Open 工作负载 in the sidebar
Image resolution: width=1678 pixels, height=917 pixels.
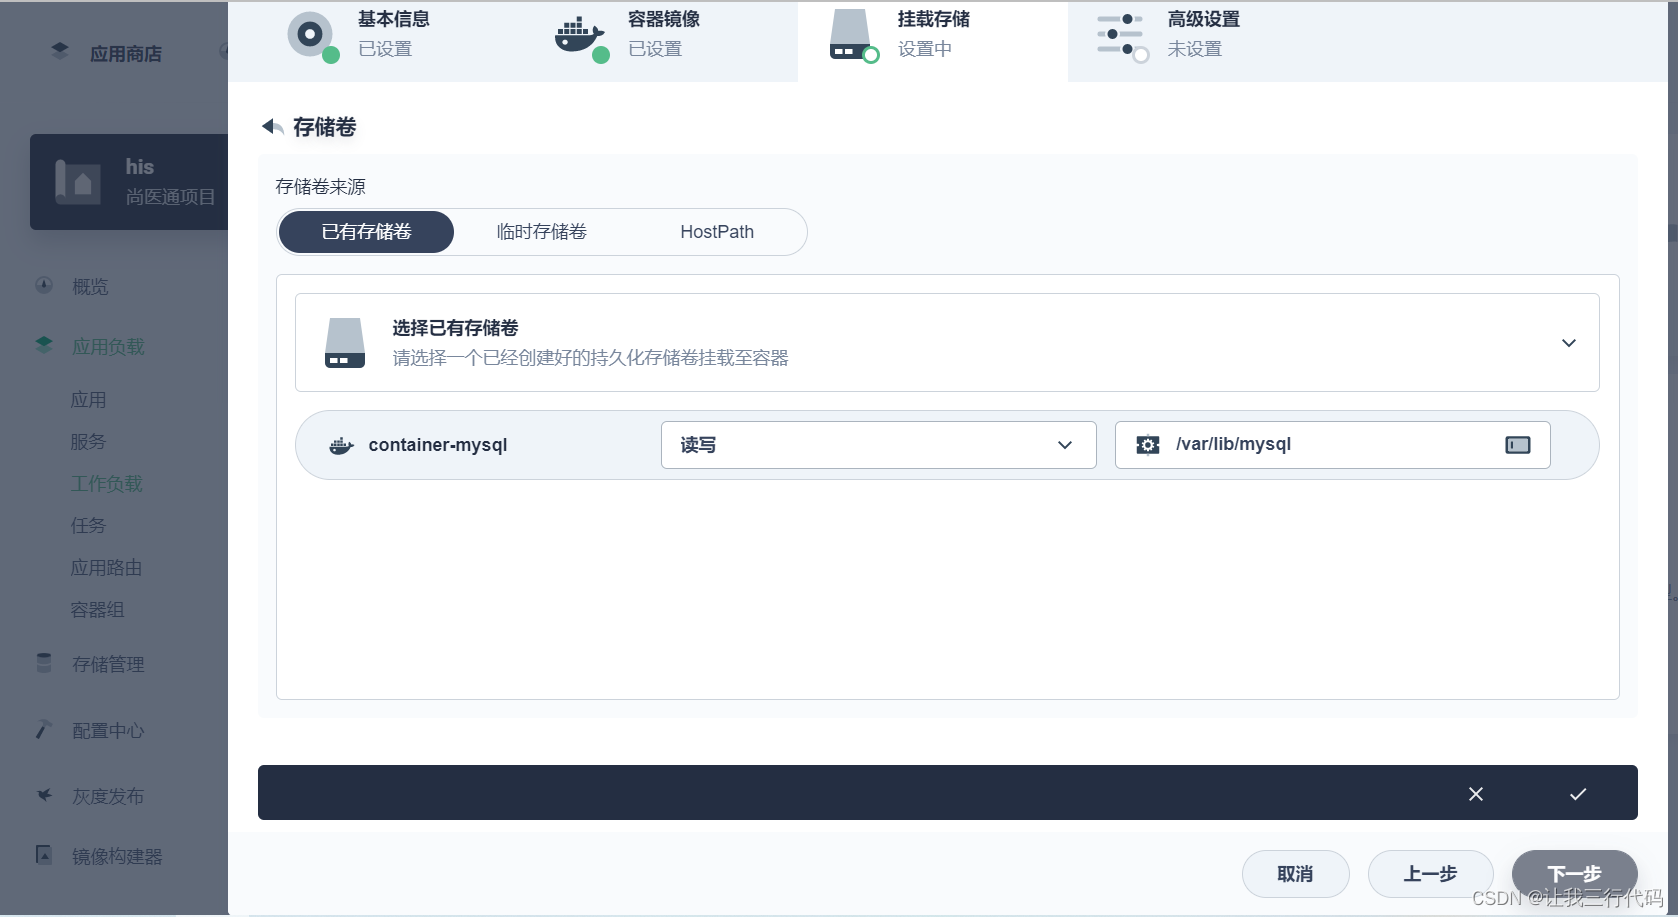(x=106, y=484)
